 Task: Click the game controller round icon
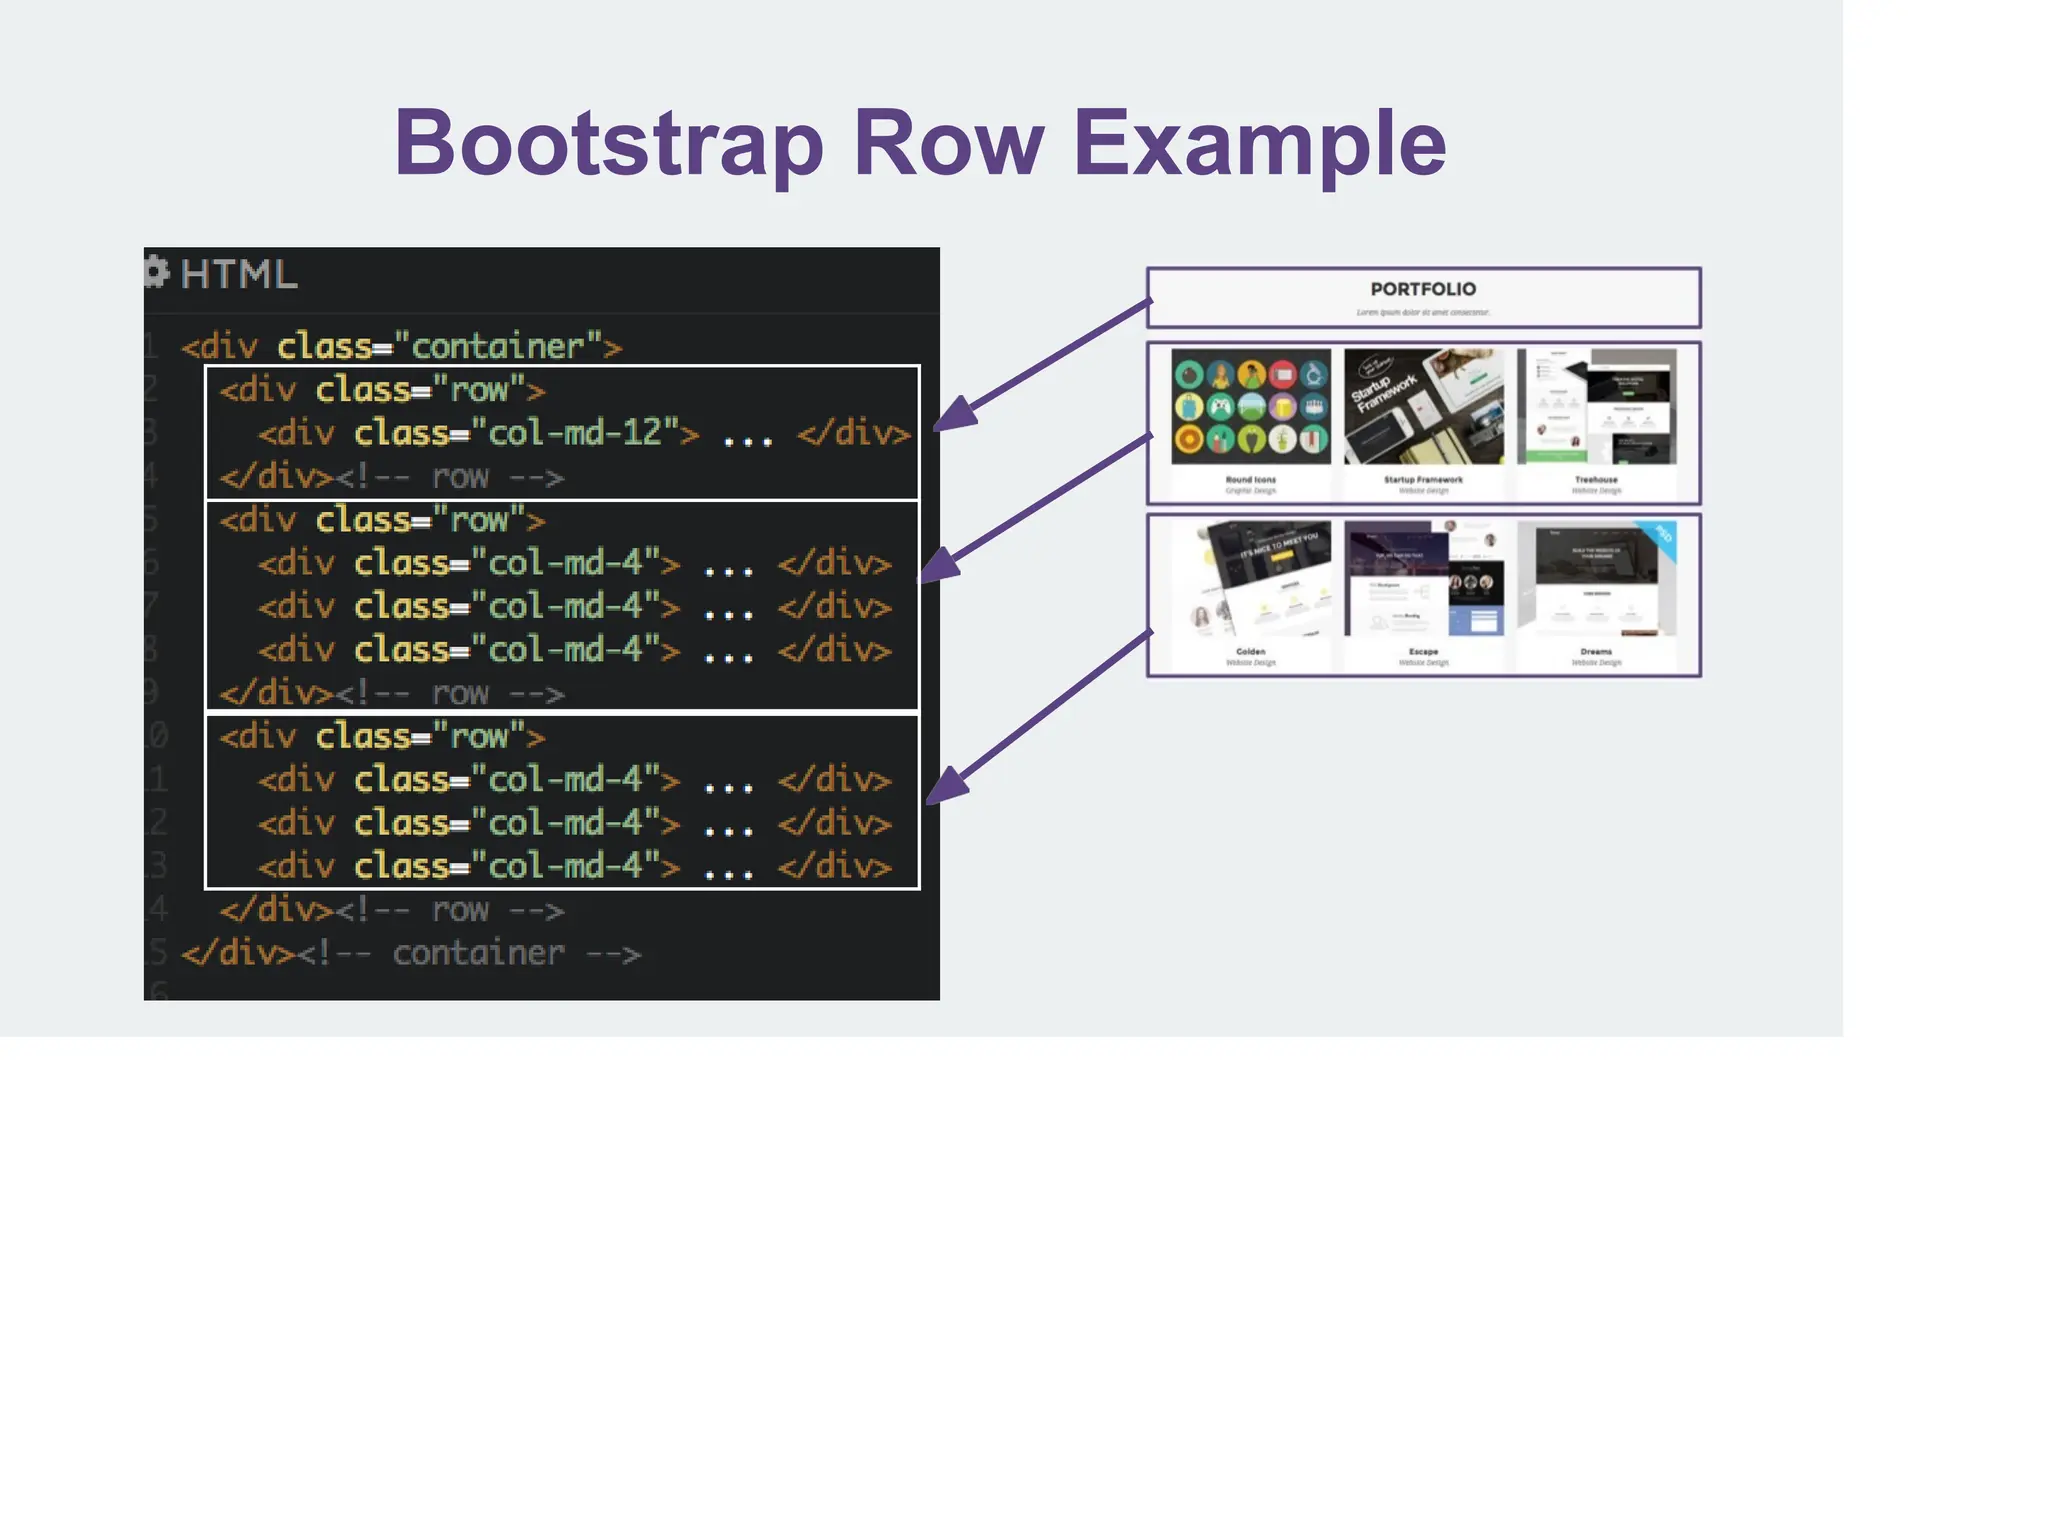1220,407
